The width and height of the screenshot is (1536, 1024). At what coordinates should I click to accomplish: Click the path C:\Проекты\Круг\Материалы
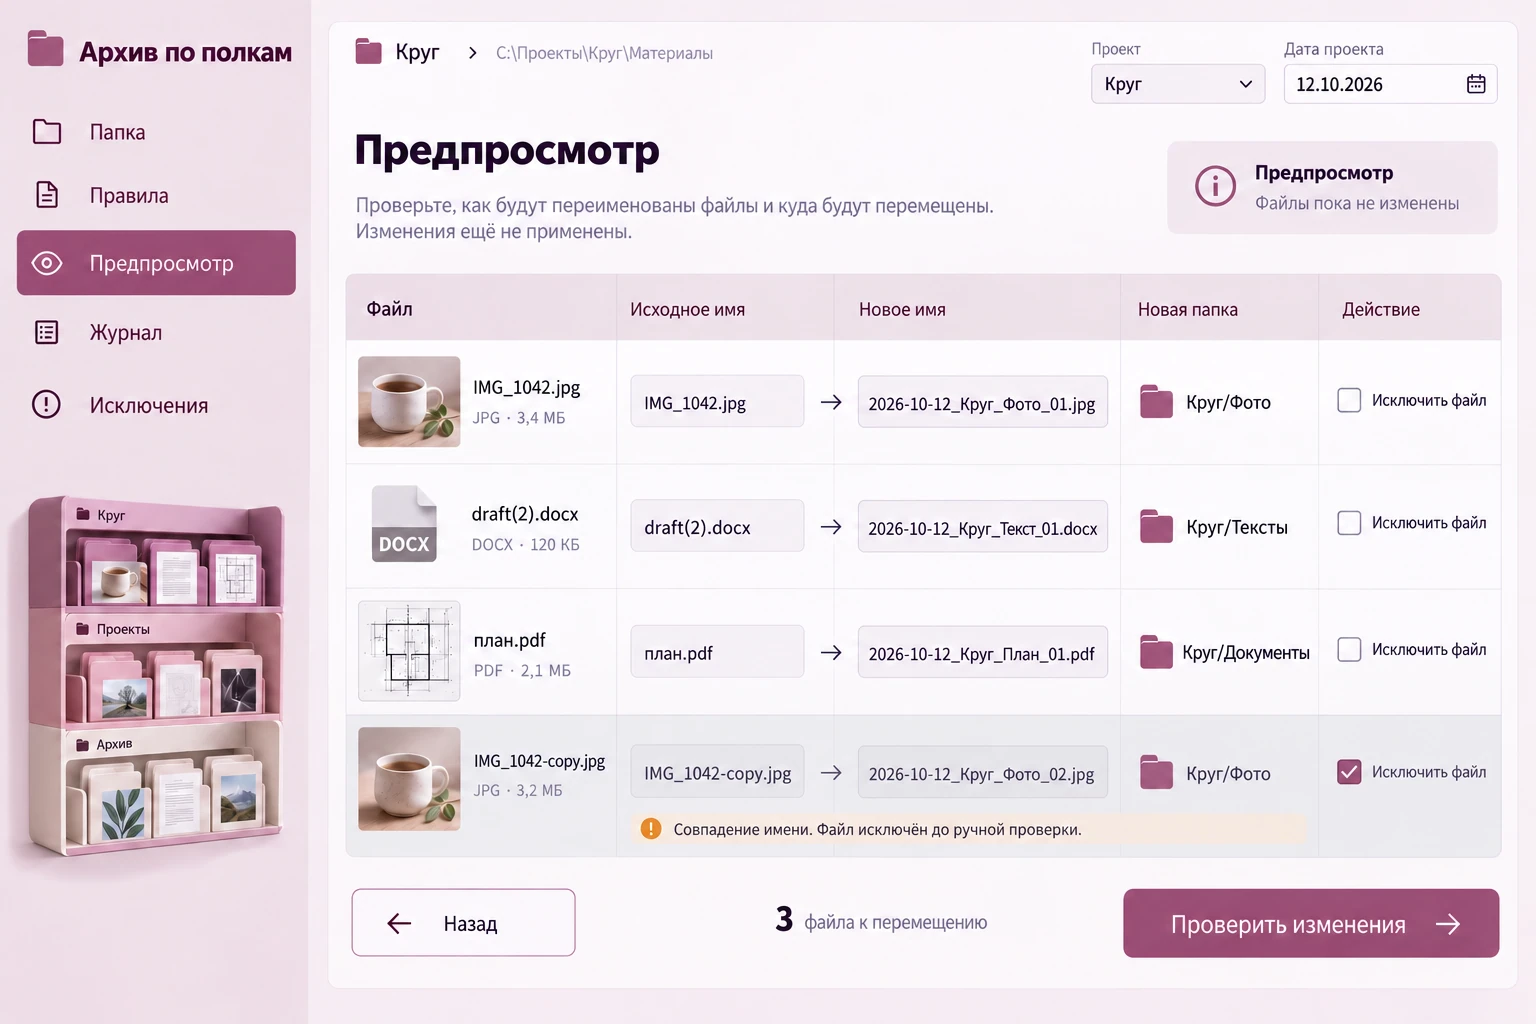pyautogui.click(x=604, y=53)
